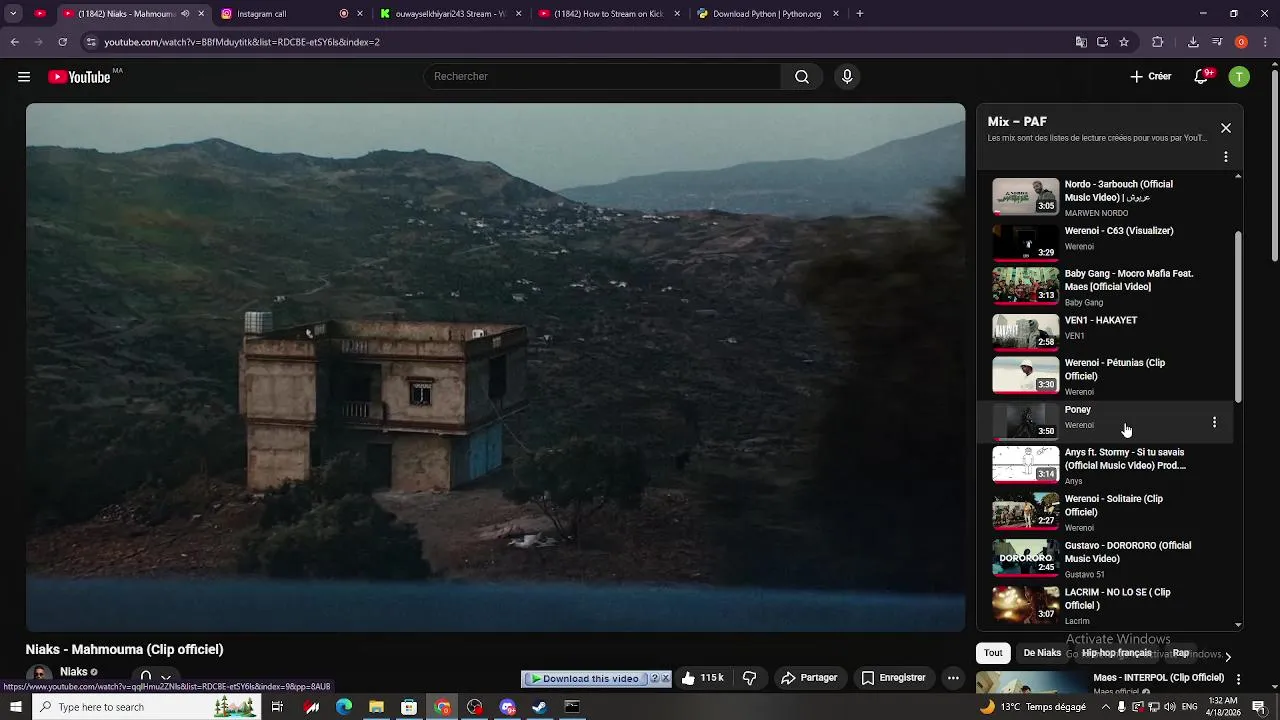Viewport: 1280px width, 720px height.
Task: Open Mix – PAF playlist options menu
Action: [x=1226, y=157]
